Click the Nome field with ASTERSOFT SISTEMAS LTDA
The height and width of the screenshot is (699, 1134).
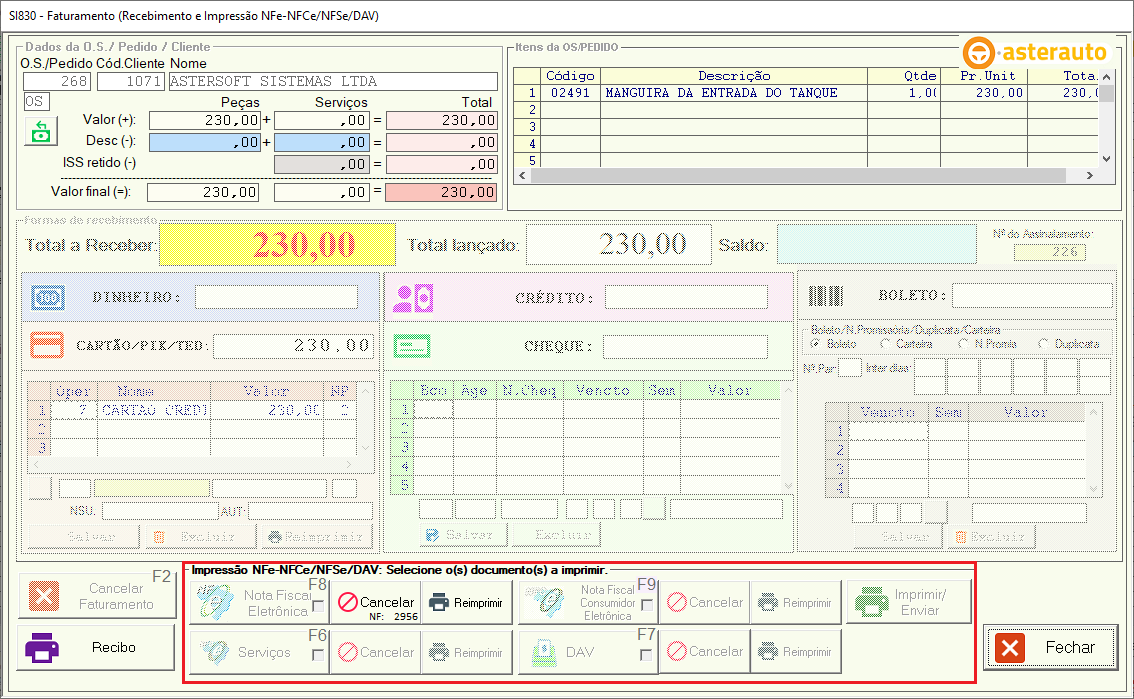[333, 82]
